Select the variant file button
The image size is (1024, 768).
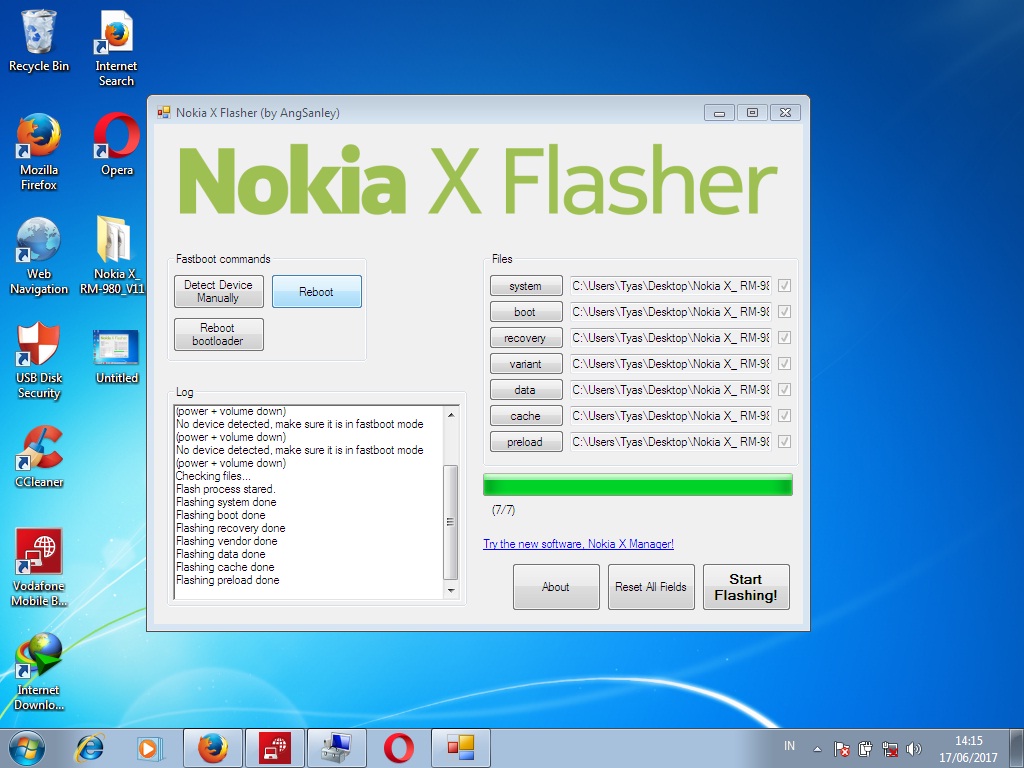pos(526,363)
